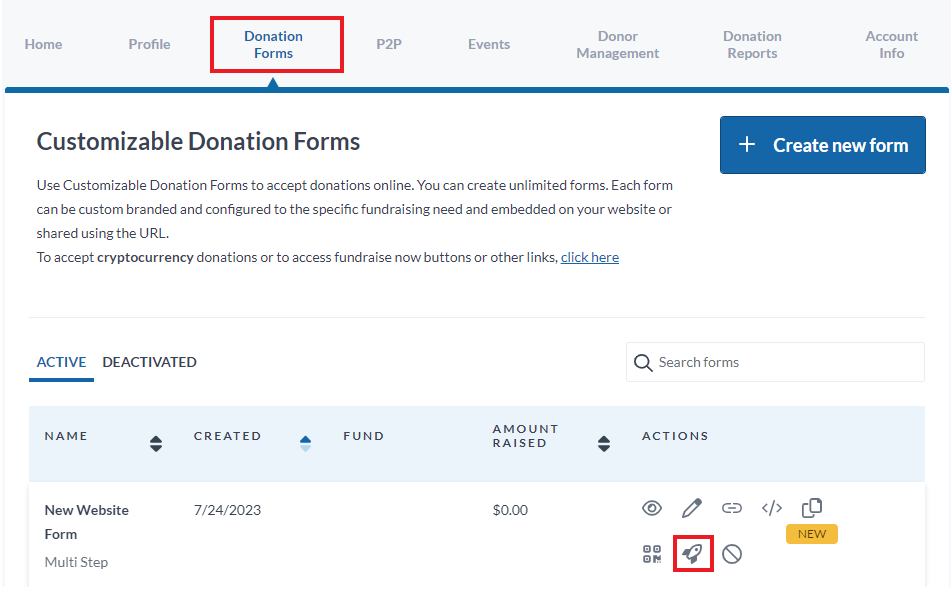Get embed code via code brackets icon
This screenshot has height=590, width=952.
[x=772, y=508]
